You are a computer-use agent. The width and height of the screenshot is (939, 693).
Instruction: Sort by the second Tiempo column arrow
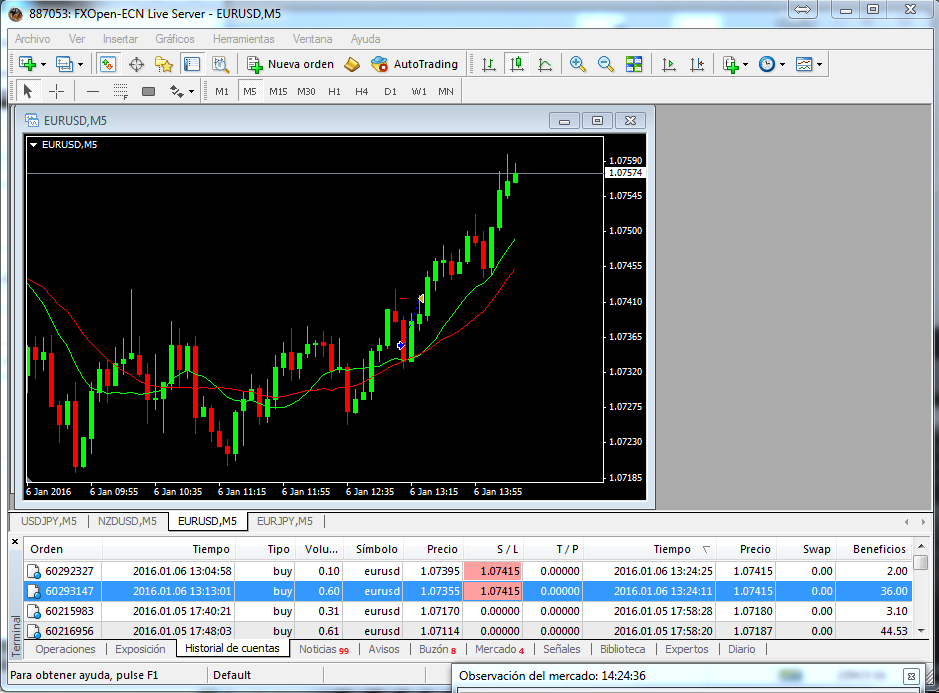pos(706,549)
